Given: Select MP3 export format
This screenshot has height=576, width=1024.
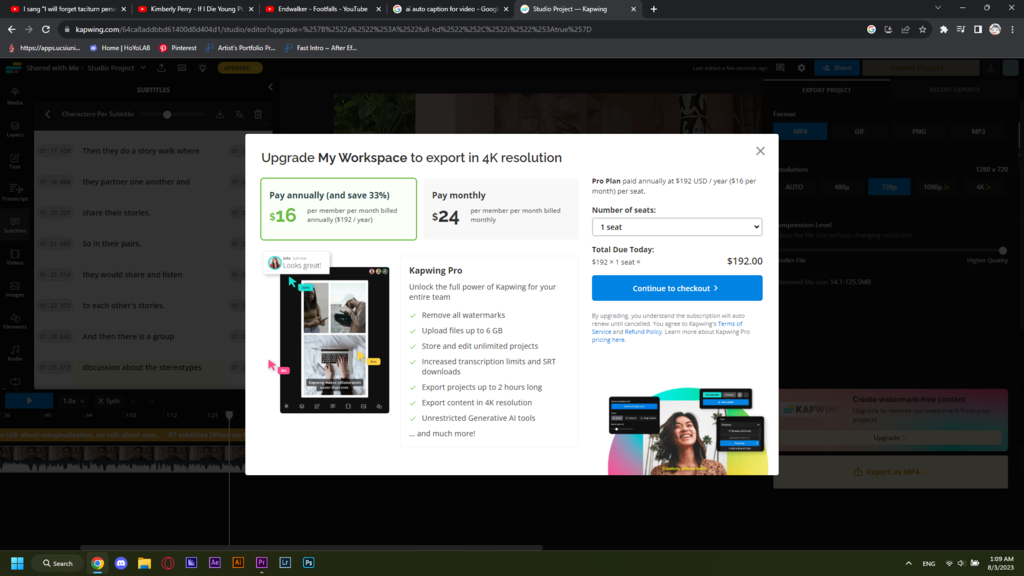Looking at the screenshot, I should pos(978,132).
